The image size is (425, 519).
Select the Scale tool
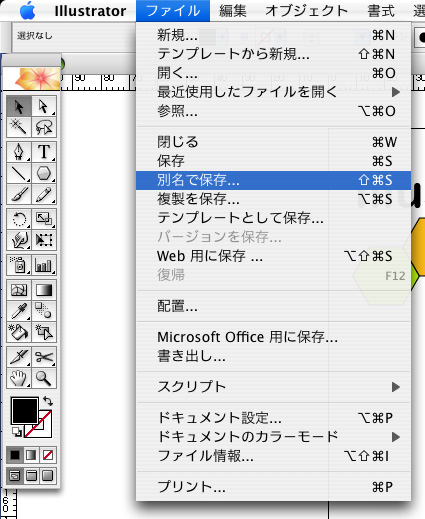[x=44, y=219]
